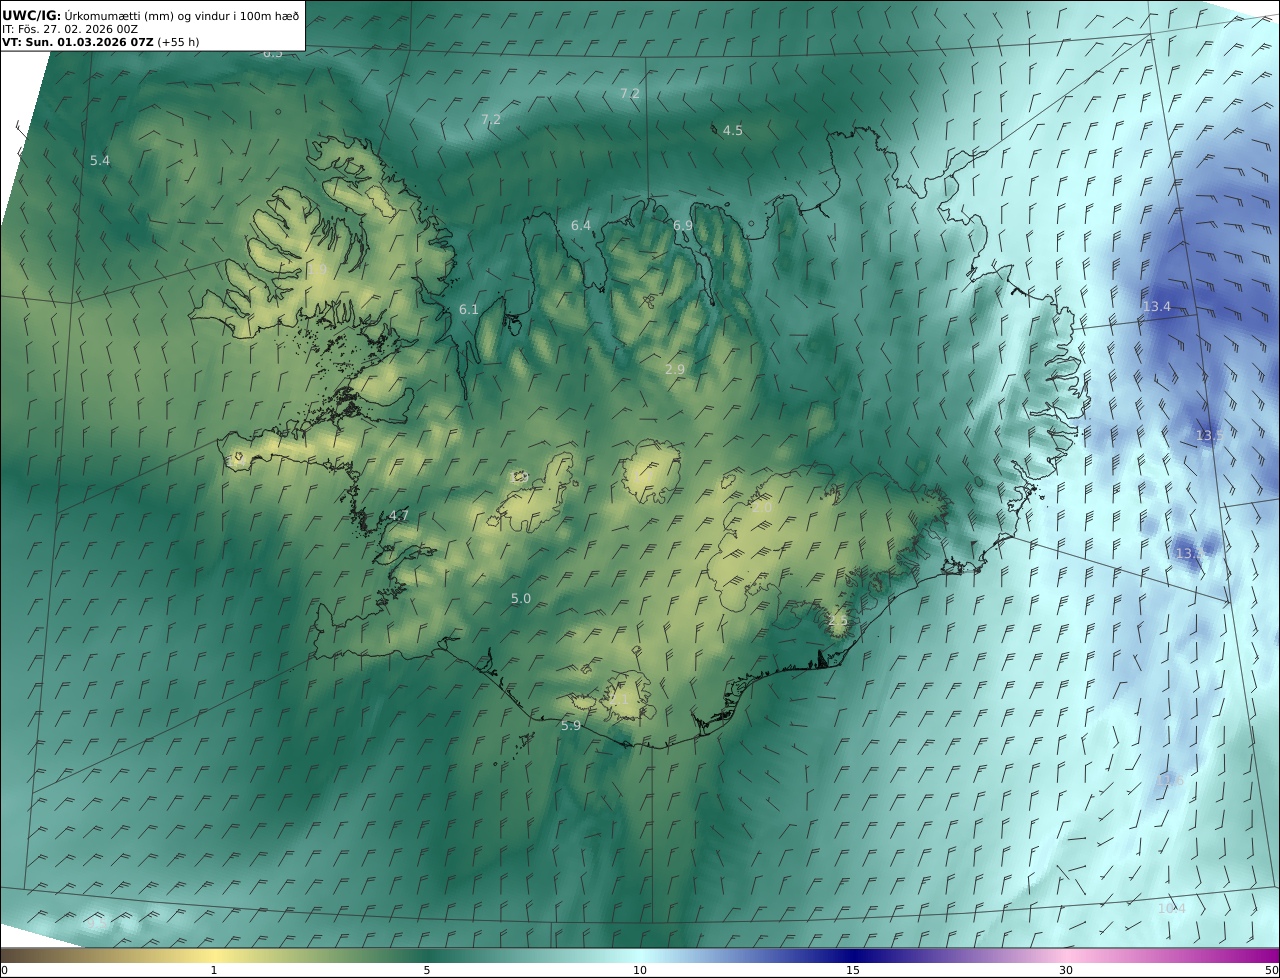The image size is (1280, 978).
Task: Click the '6.9' value label on the map
Action: pos(683,225)
